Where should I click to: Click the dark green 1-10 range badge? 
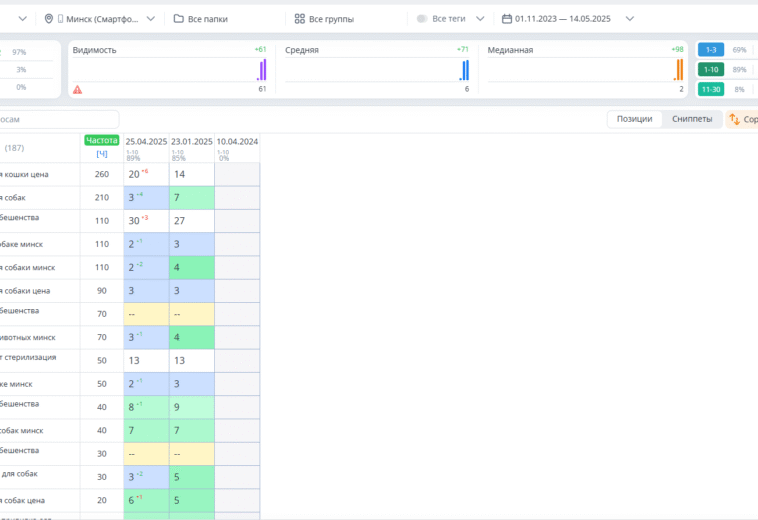[x=711, y=70]
